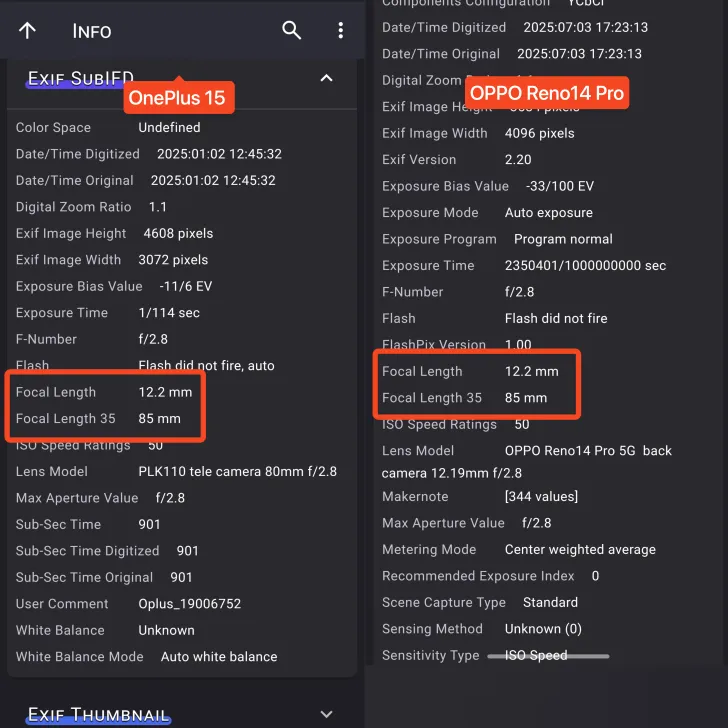Select the 1/114 sec exposure time value
The height and width of the screenshot is (728, 728).
(x=169, y=313)
